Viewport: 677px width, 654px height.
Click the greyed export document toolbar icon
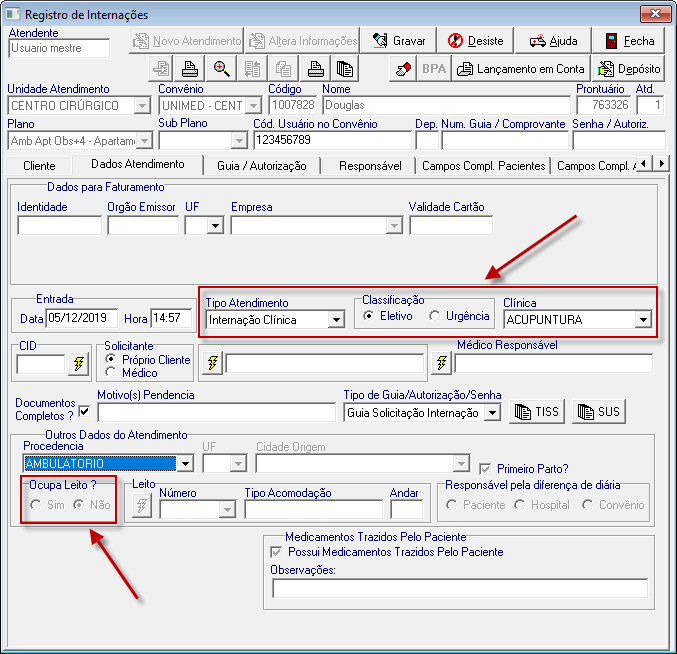click(x=161, y=69)
